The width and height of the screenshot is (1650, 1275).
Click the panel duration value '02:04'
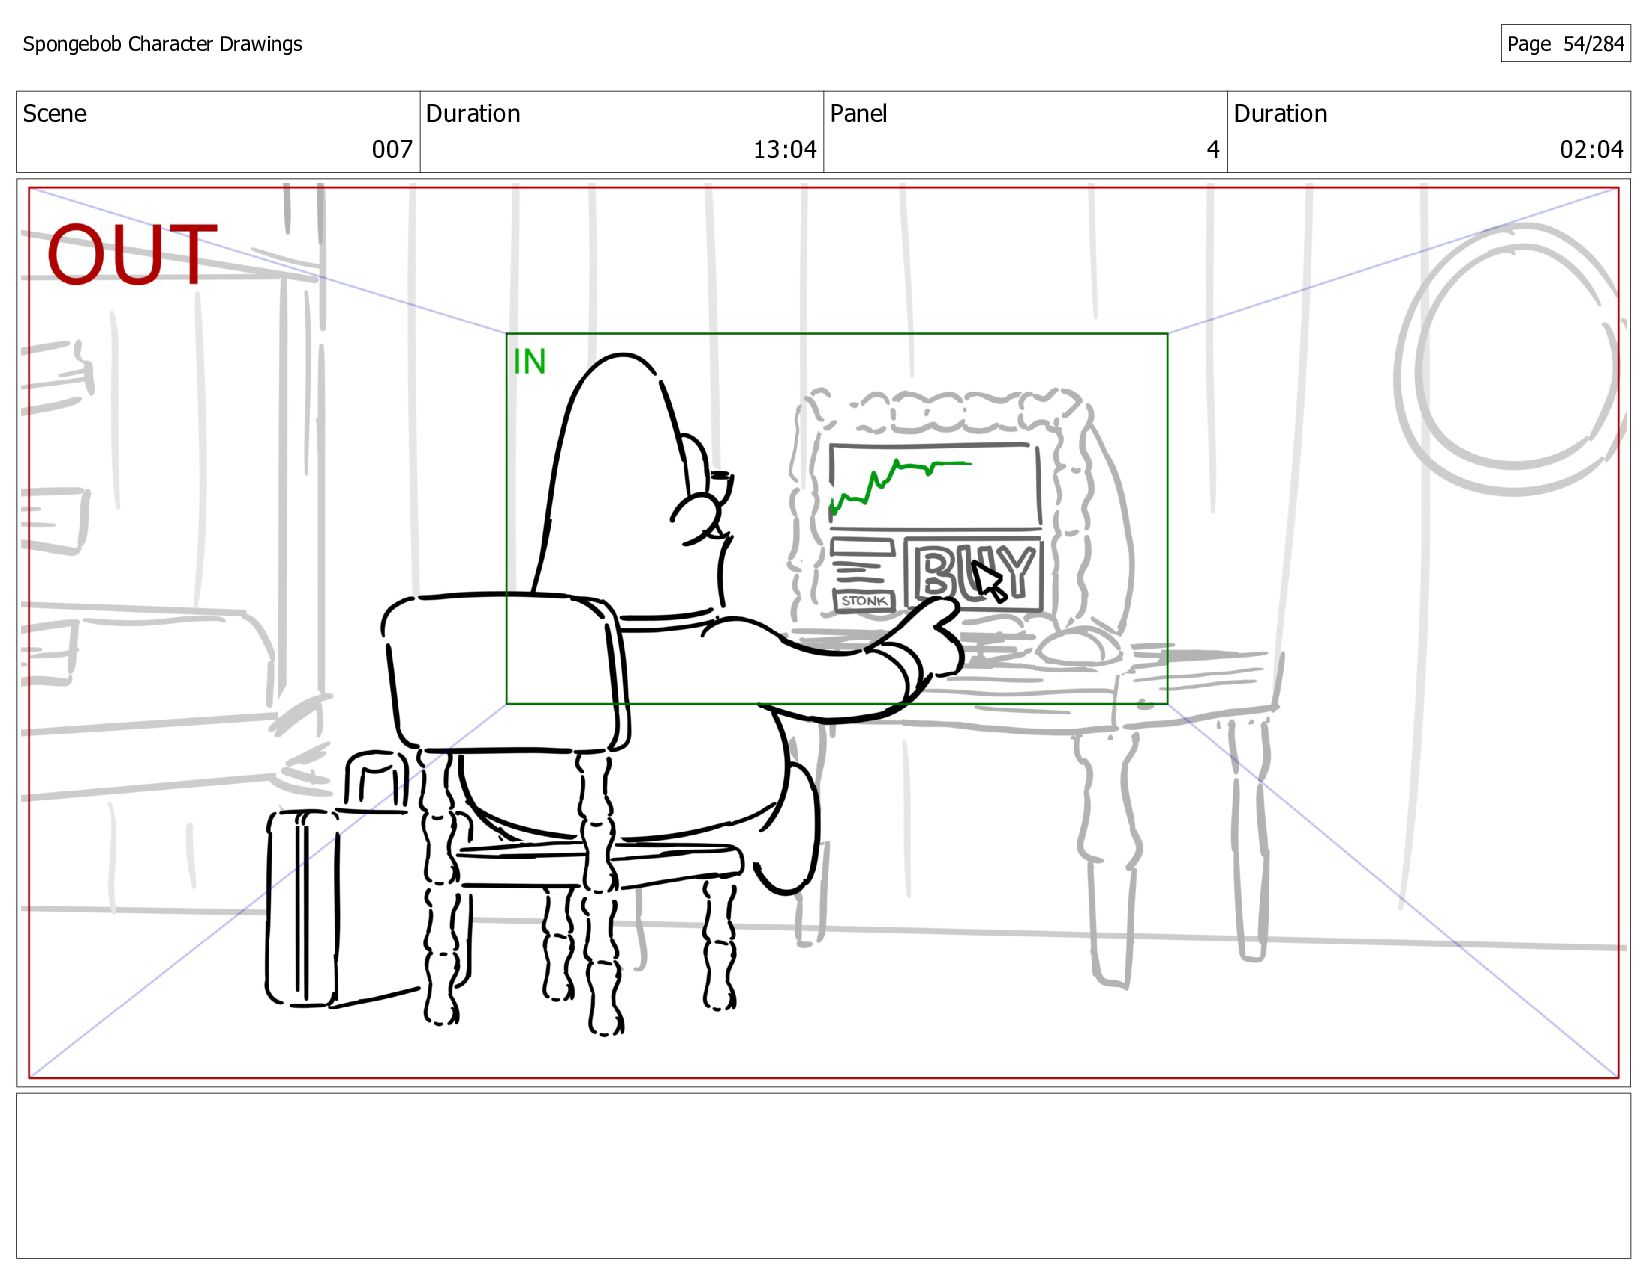1591,150
